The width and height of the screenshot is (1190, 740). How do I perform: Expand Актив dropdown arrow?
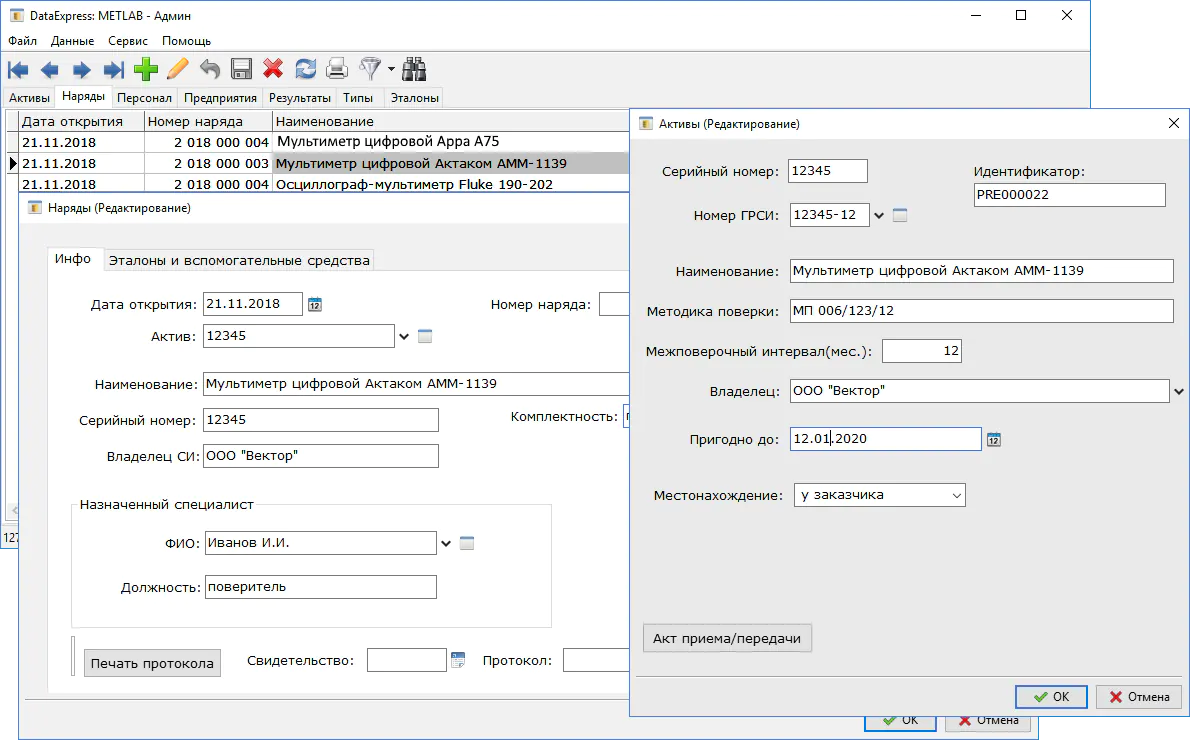(404, 336)
